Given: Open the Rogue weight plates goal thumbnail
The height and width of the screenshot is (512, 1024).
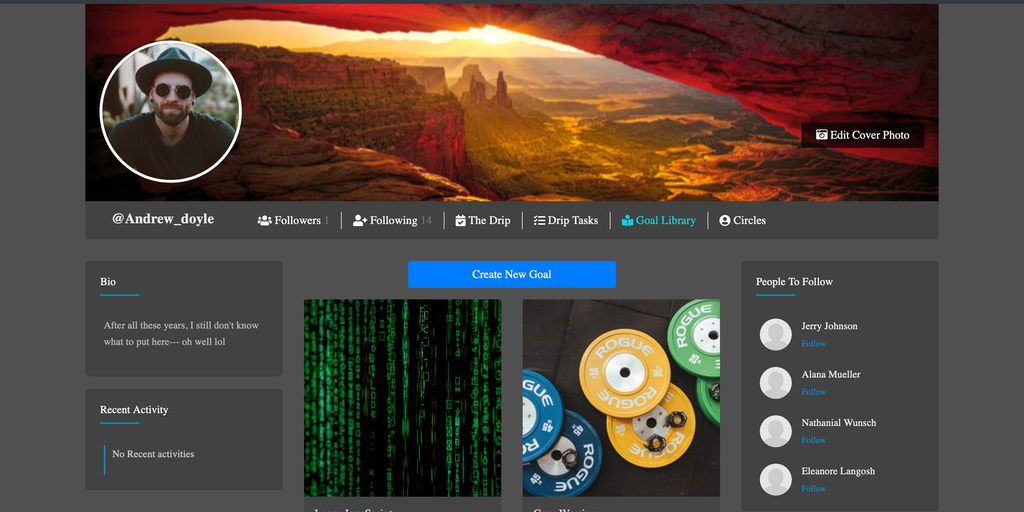Looking at the screenshot, I should [x=620, y=397].
